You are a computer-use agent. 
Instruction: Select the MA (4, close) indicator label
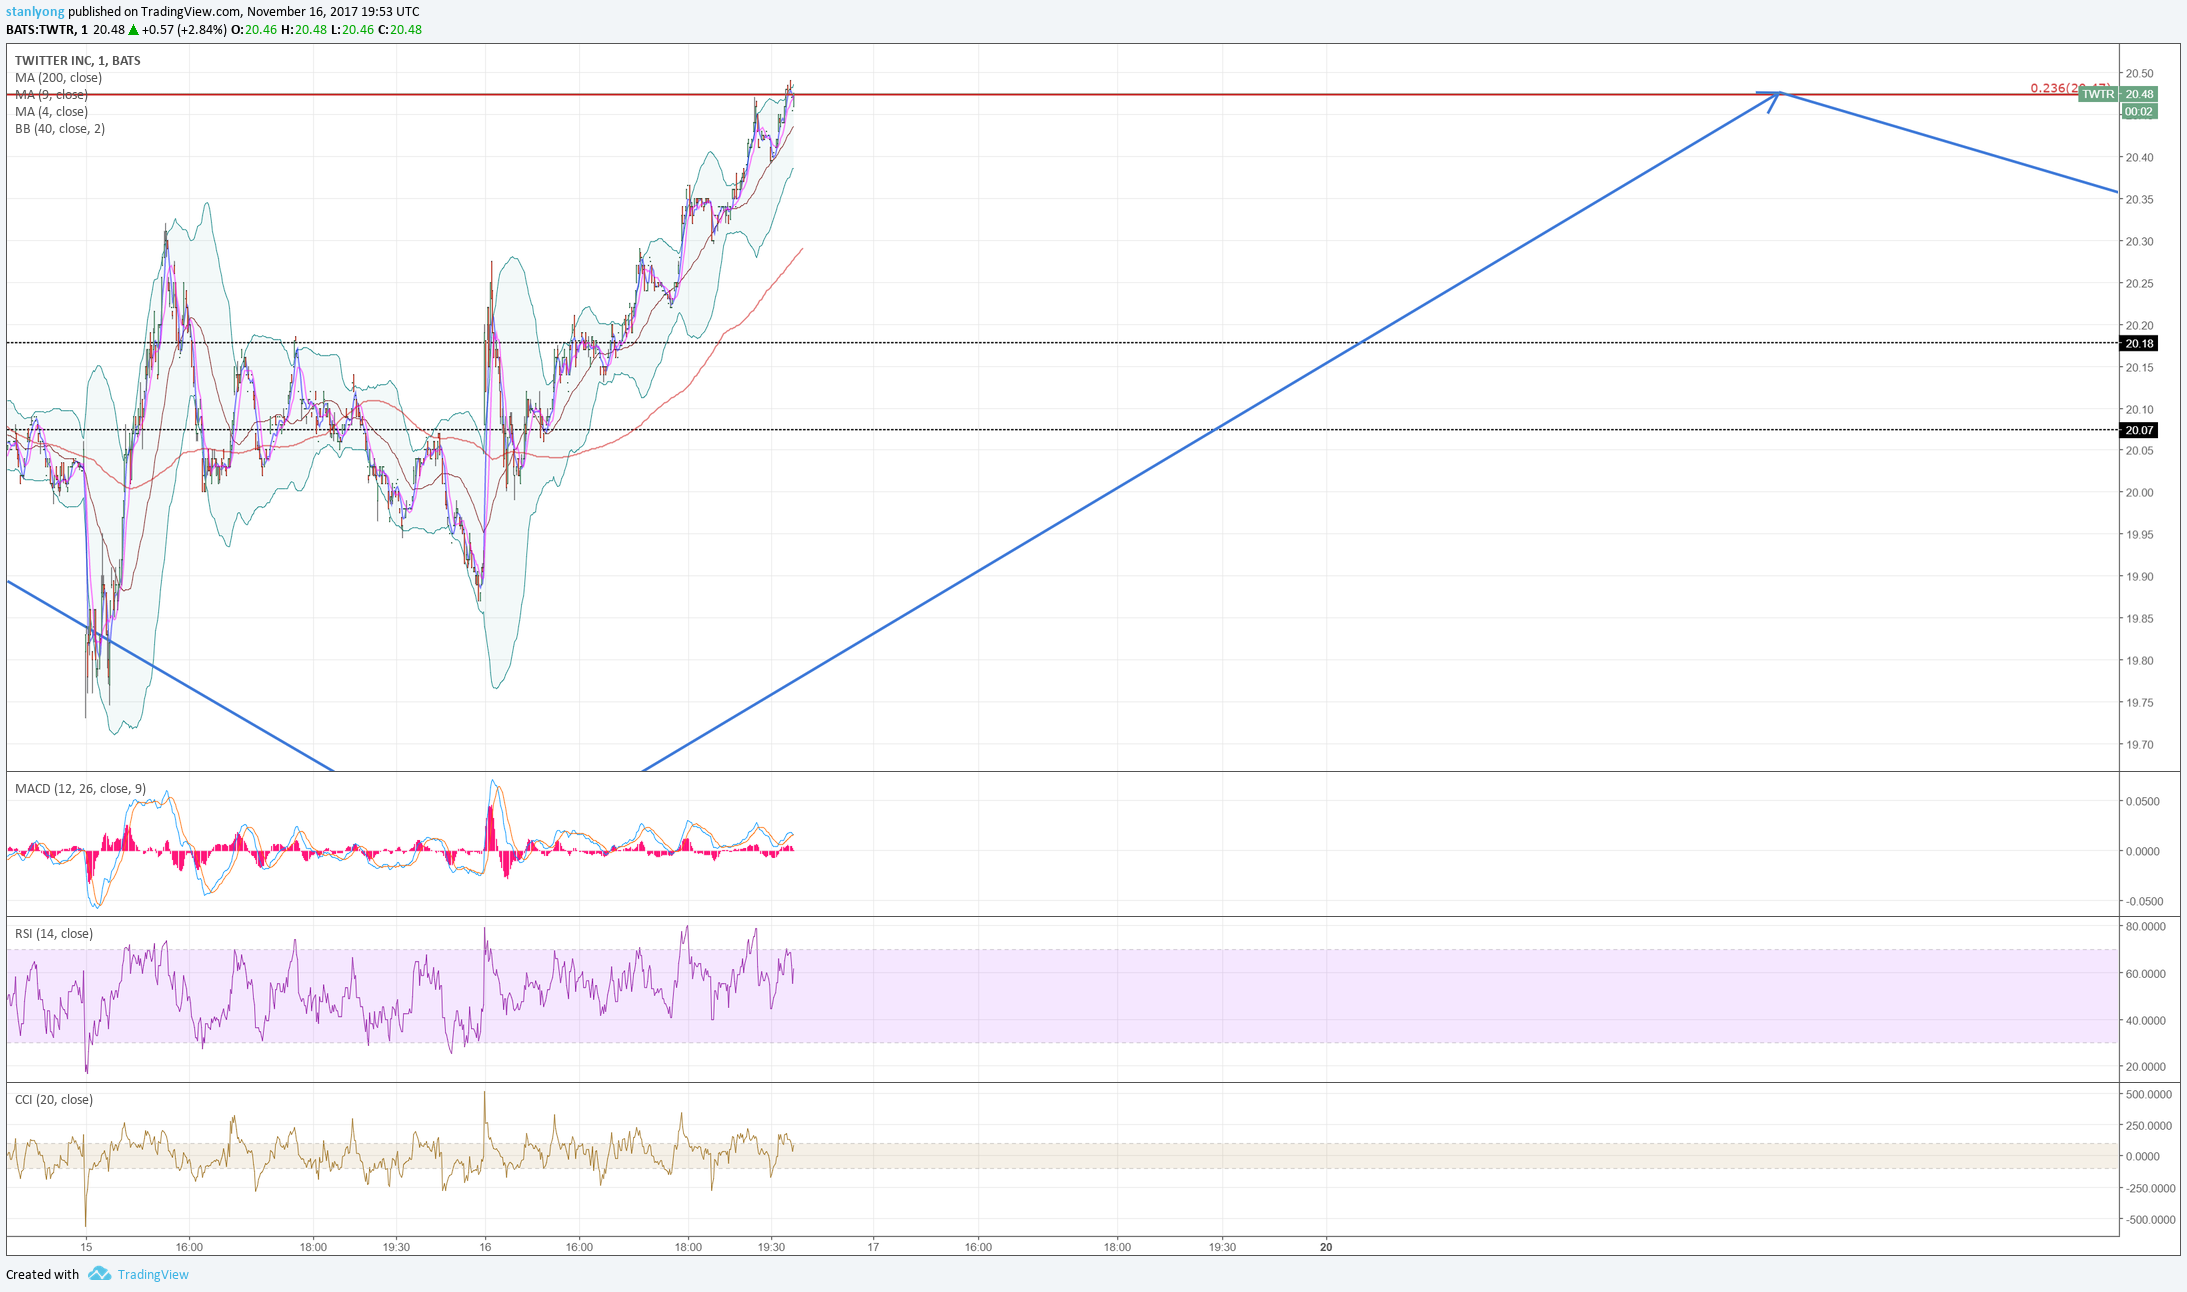(x=51, y=111)
